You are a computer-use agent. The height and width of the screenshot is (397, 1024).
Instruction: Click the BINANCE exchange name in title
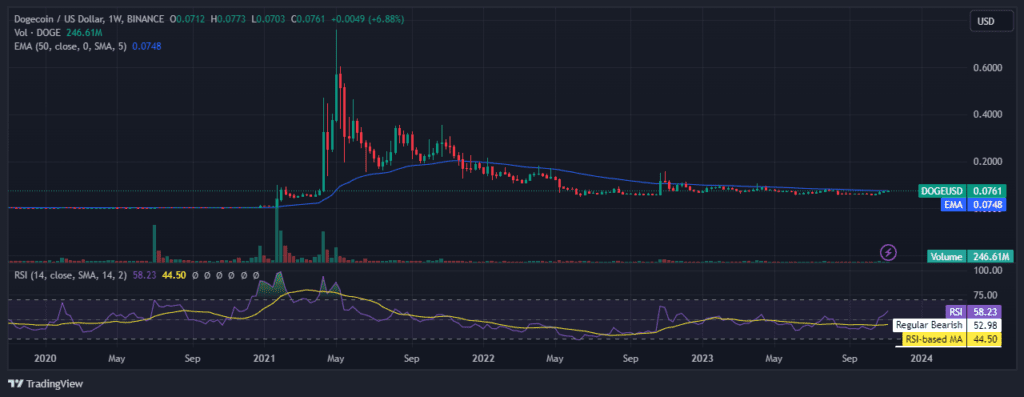tap(144, 20)
